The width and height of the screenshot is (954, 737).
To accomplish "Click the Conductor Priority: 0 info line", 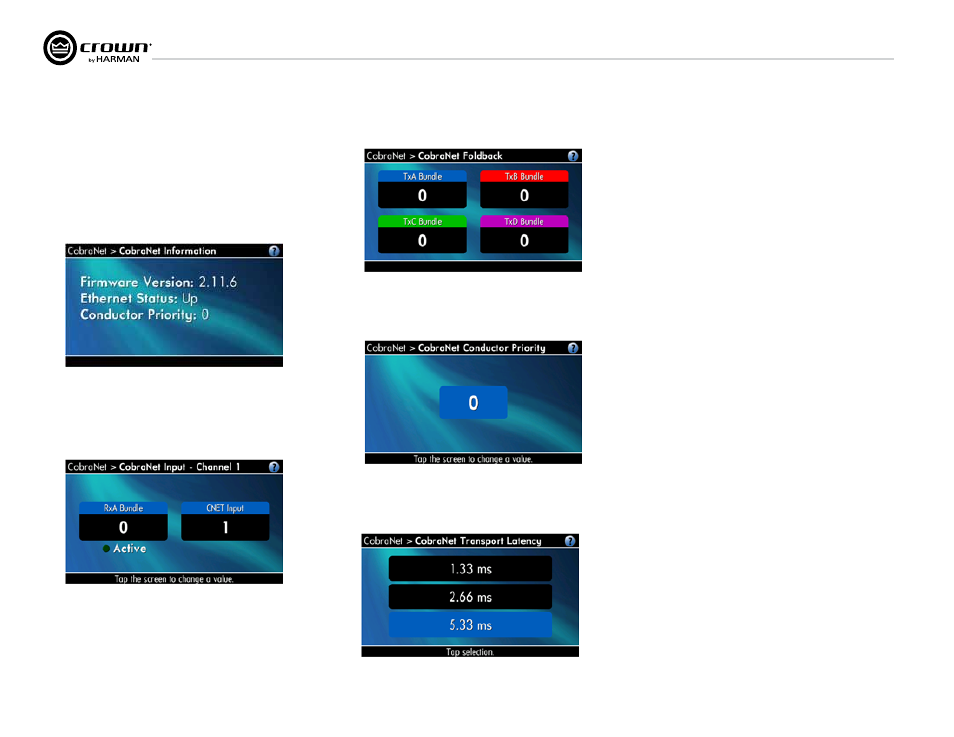I will point(144,315).
